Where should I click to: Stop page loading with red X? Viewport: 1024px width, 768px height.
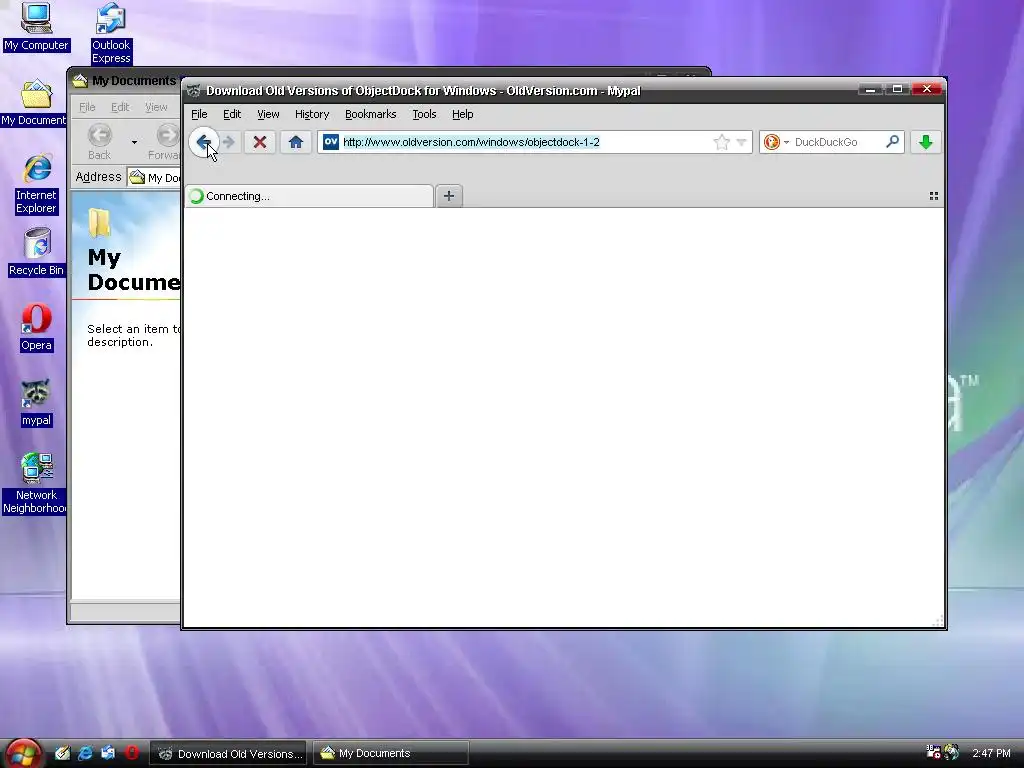[x=259, y=142]
